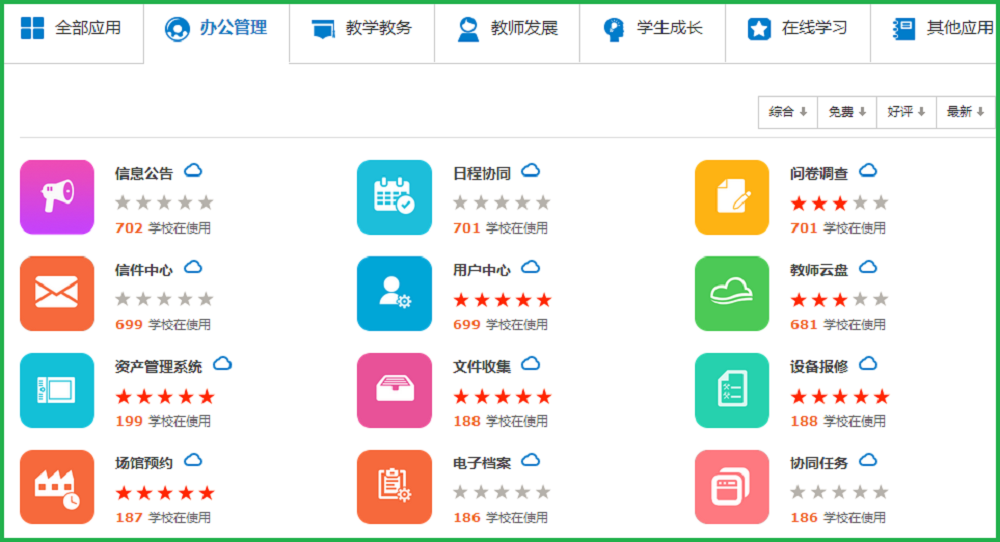This screenshot has height=542, width=1000.
Task: Open the 信件中心 envelope app icon
Action: [57, 293]
